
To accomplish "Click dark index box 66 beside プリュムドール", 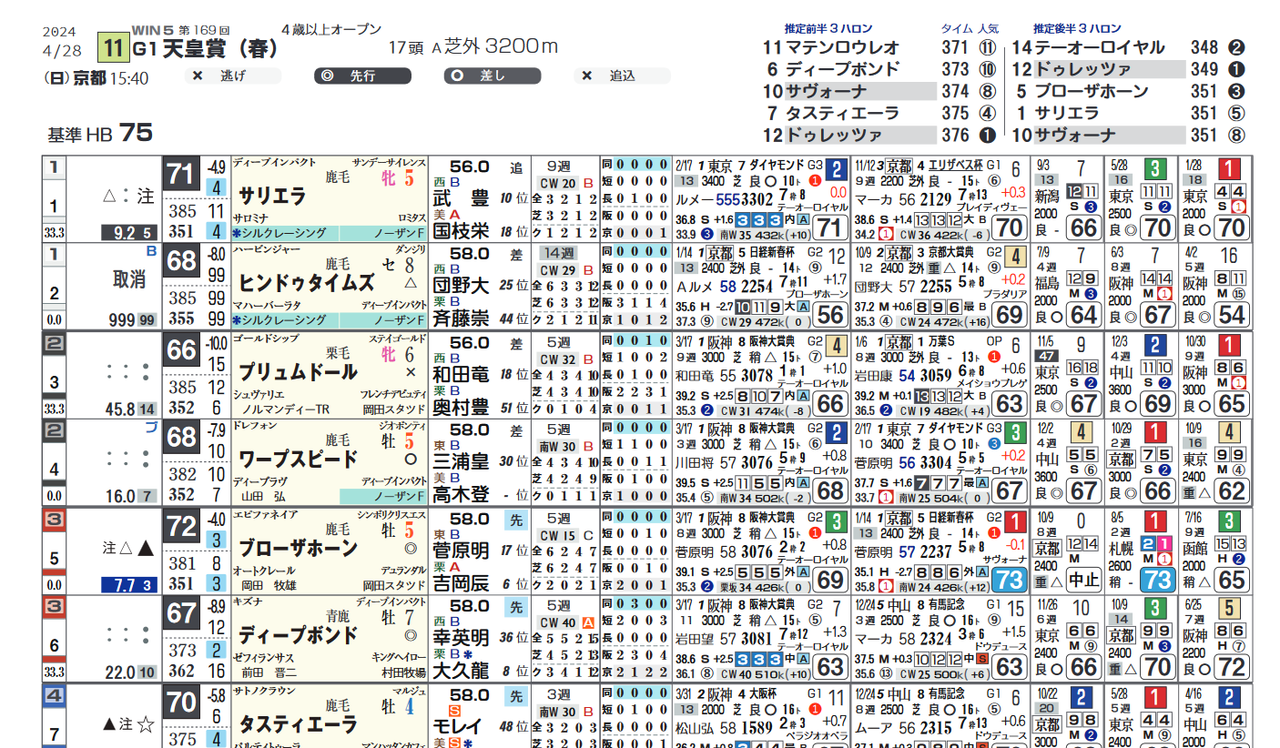I will coord(181,351).
